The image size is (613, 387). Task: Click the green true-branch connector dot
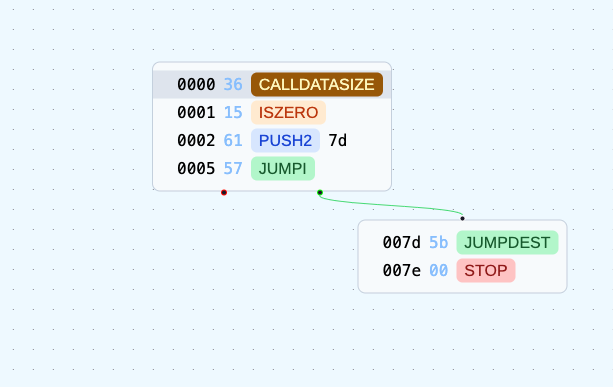(x=320, y=192)
